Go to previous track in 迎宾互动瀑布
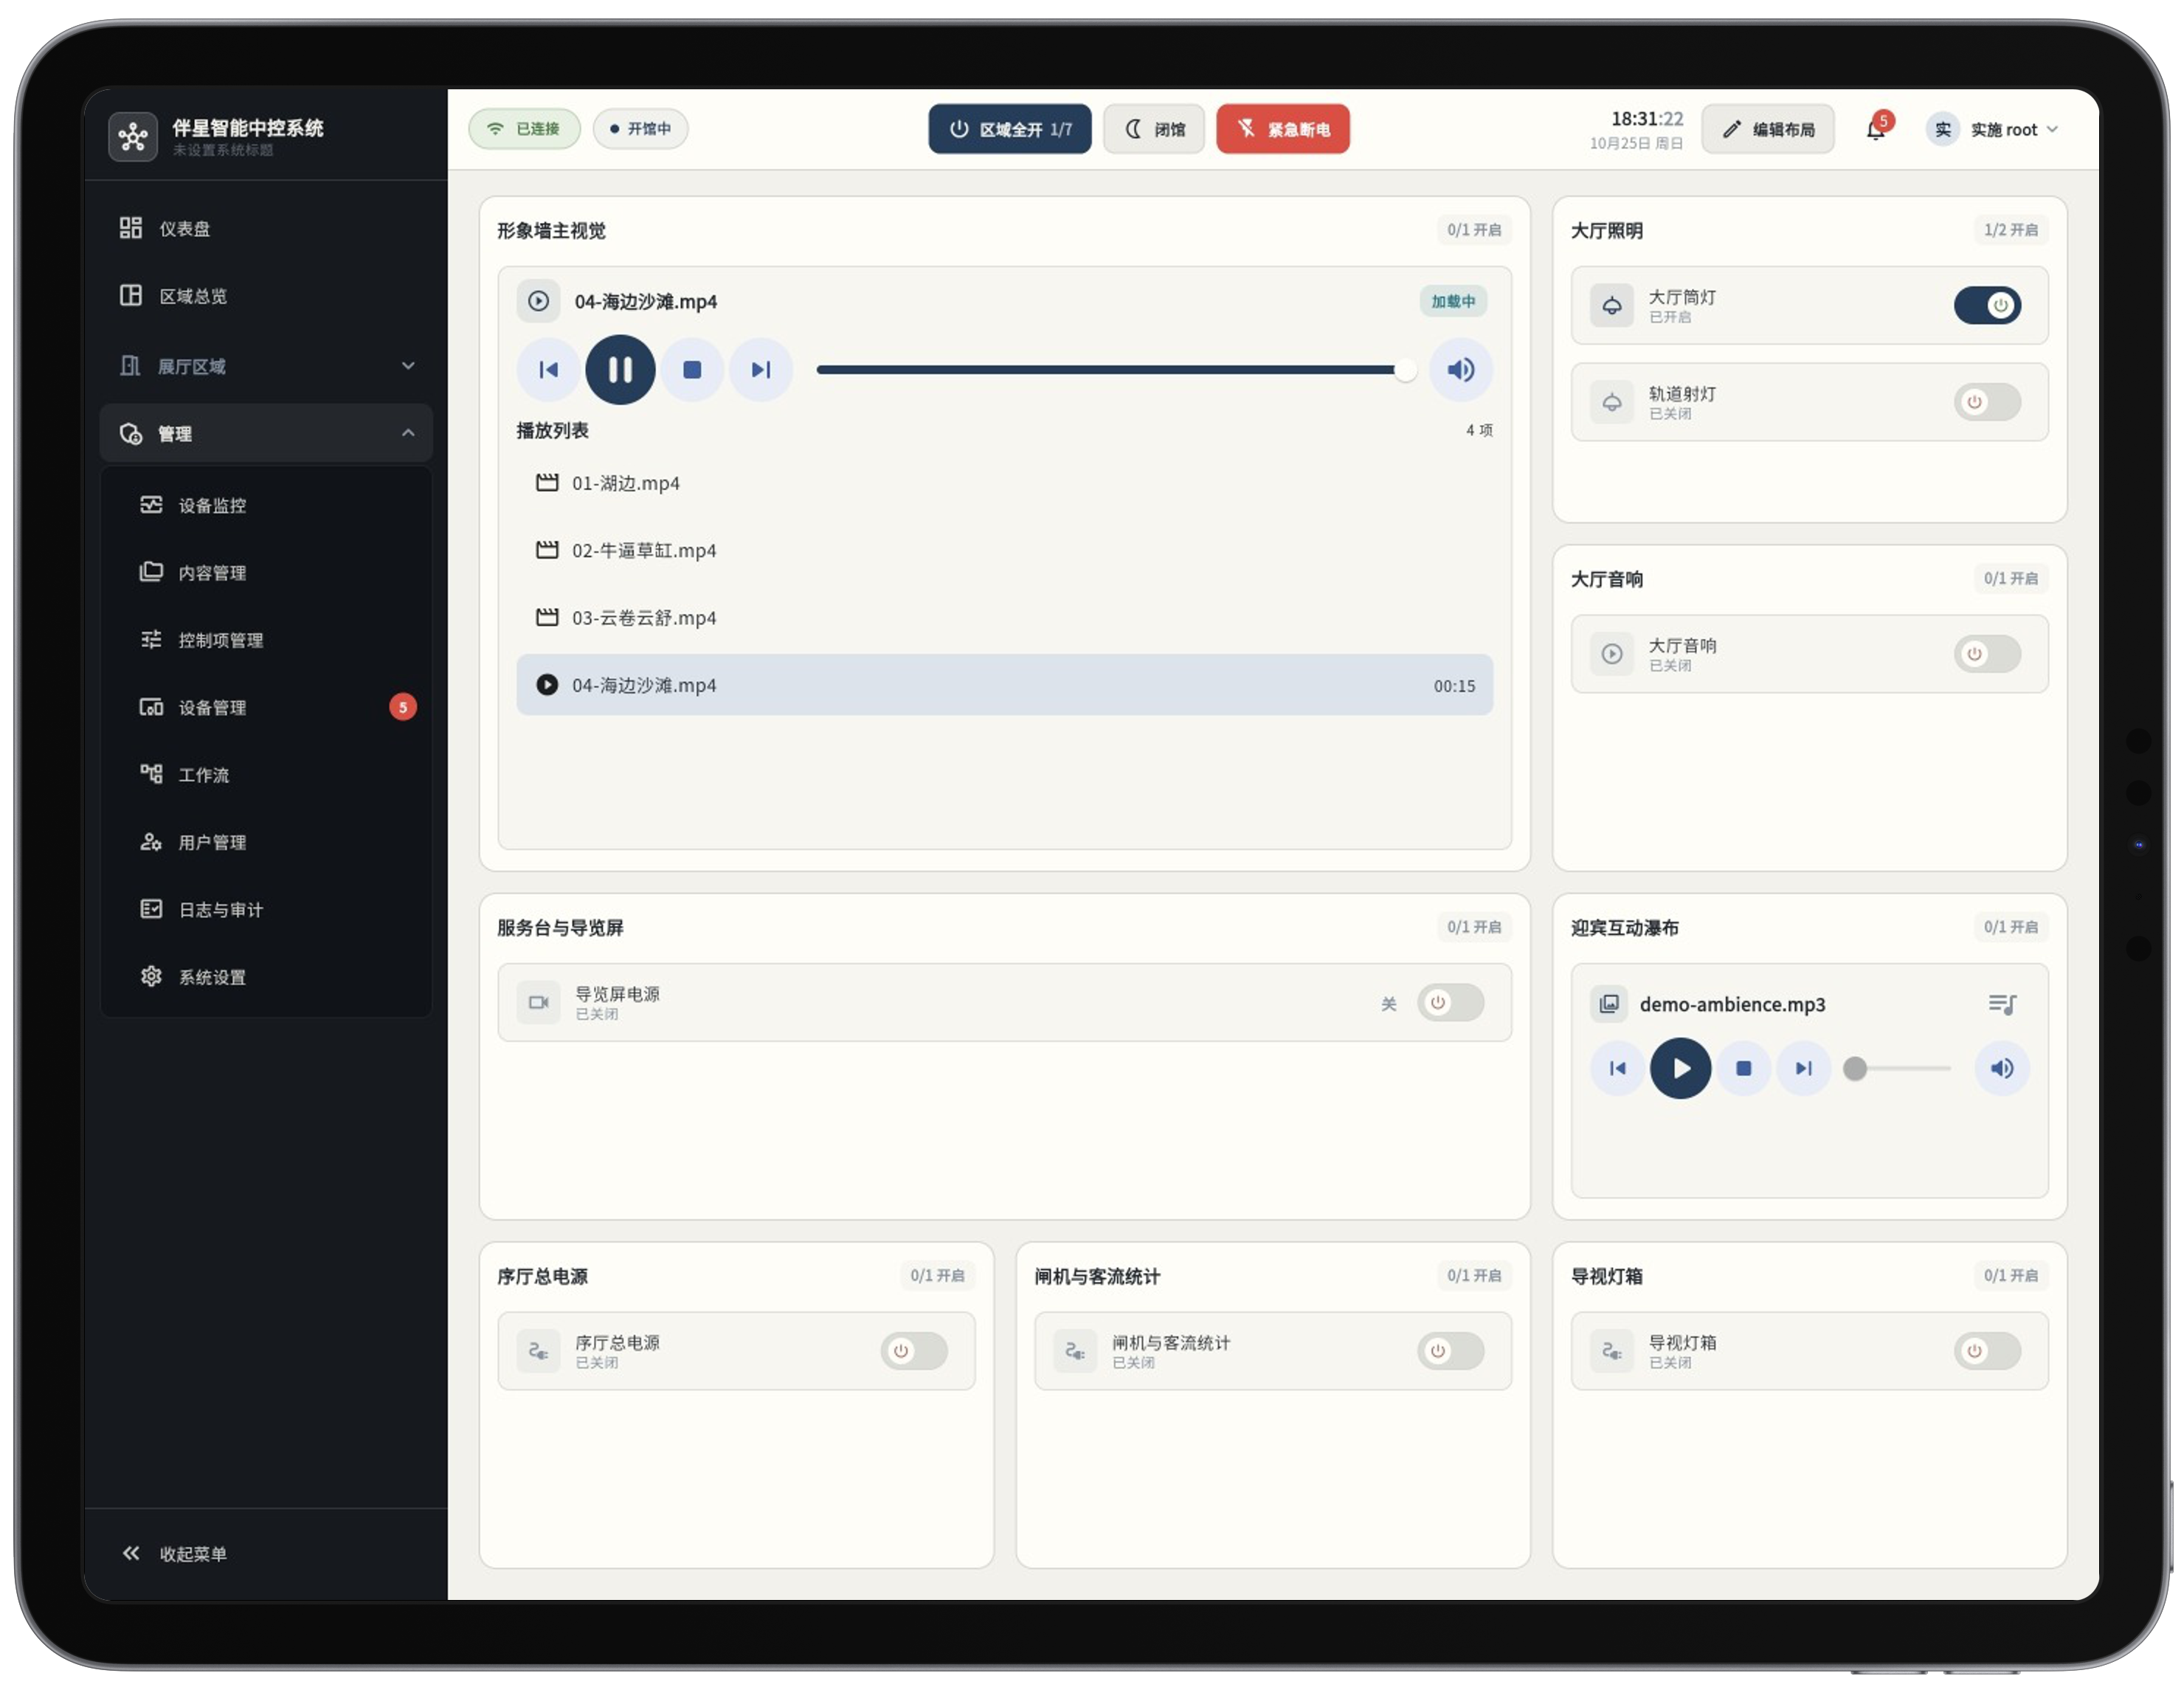The width and height of the screenshot is (2184, 1690). click(1617, 1068)
